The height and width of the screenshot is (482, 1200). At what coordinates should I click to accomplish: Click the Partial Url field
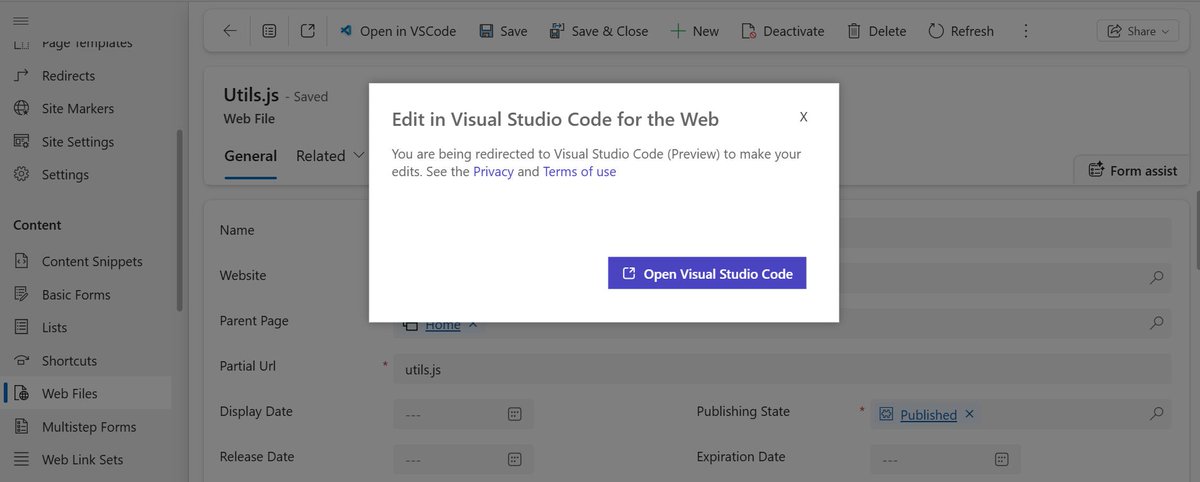point(782,369)
